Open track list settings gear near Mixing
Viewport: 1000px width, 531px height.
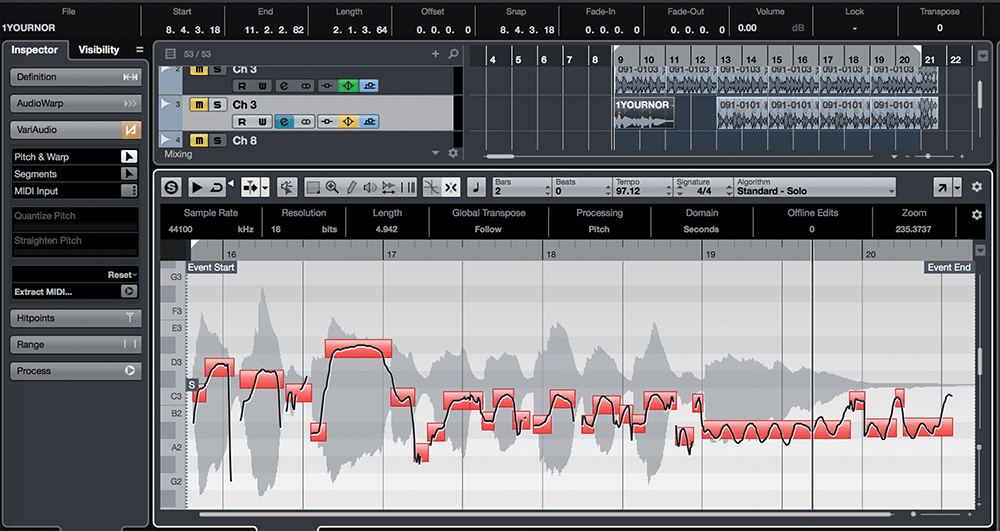click(x=453, y=153)
